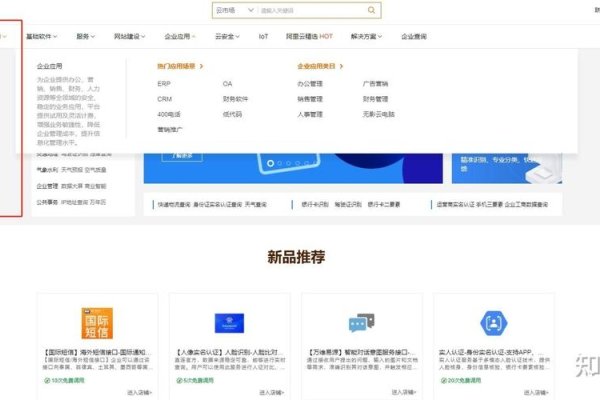
Task: Click 进入店铺 in the 人像实名认证 card
Action: click(x=272, y=392)
